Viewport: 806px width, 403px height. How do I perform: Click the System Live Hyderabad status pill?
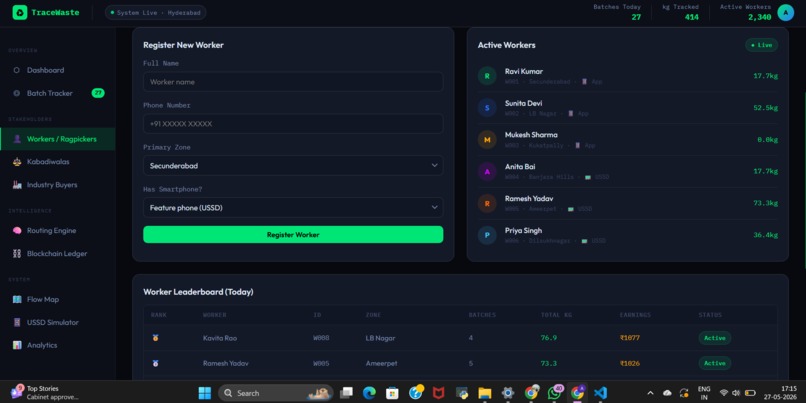point(155,12)
